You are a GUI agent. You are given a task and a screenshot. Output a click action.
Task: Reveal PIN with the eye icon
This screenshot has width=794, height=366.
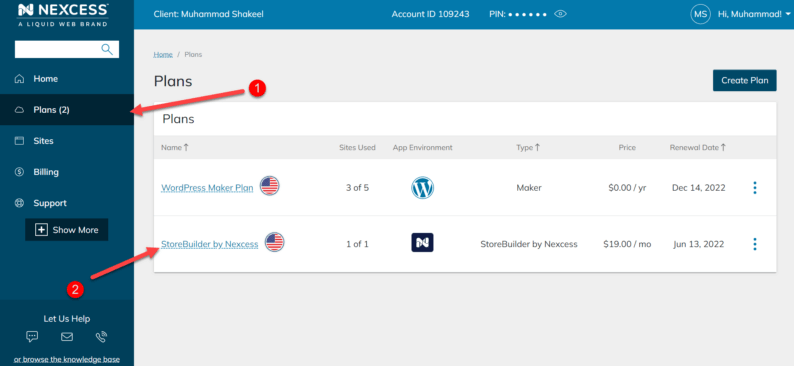coord(560,14)
